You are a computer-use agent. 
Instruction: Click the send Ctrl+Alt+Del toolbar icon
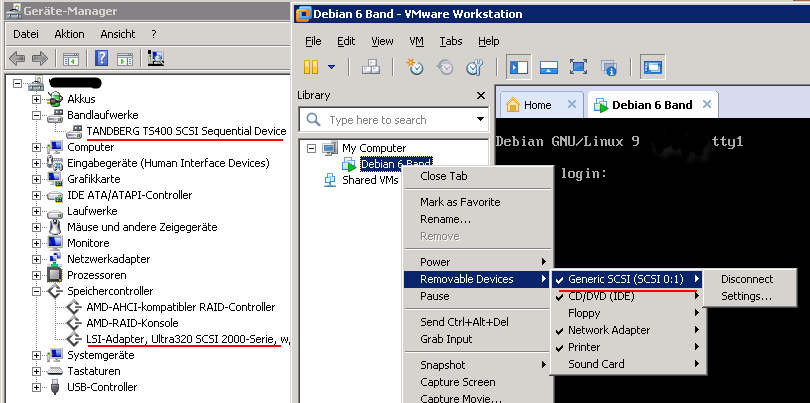(370, 67)
